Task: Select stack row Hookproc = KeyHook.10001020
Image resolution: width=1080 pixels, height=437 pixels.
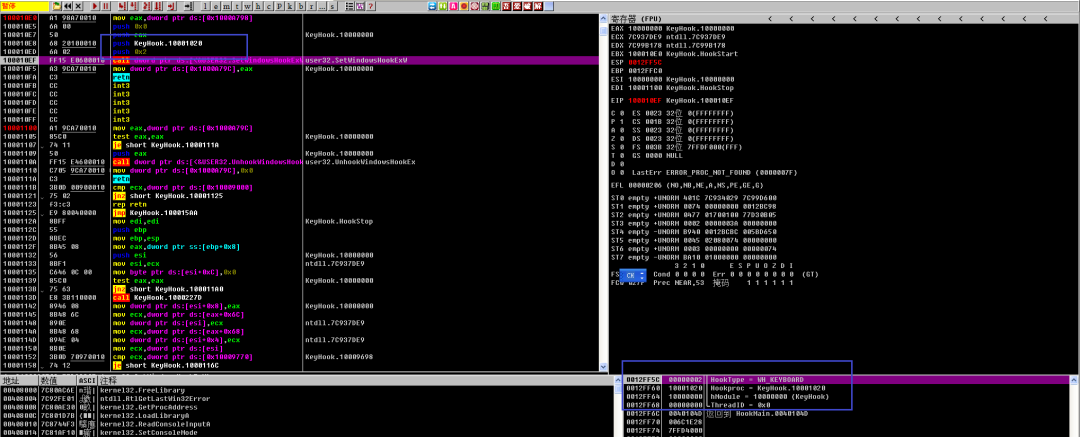Action: point(847,388)
